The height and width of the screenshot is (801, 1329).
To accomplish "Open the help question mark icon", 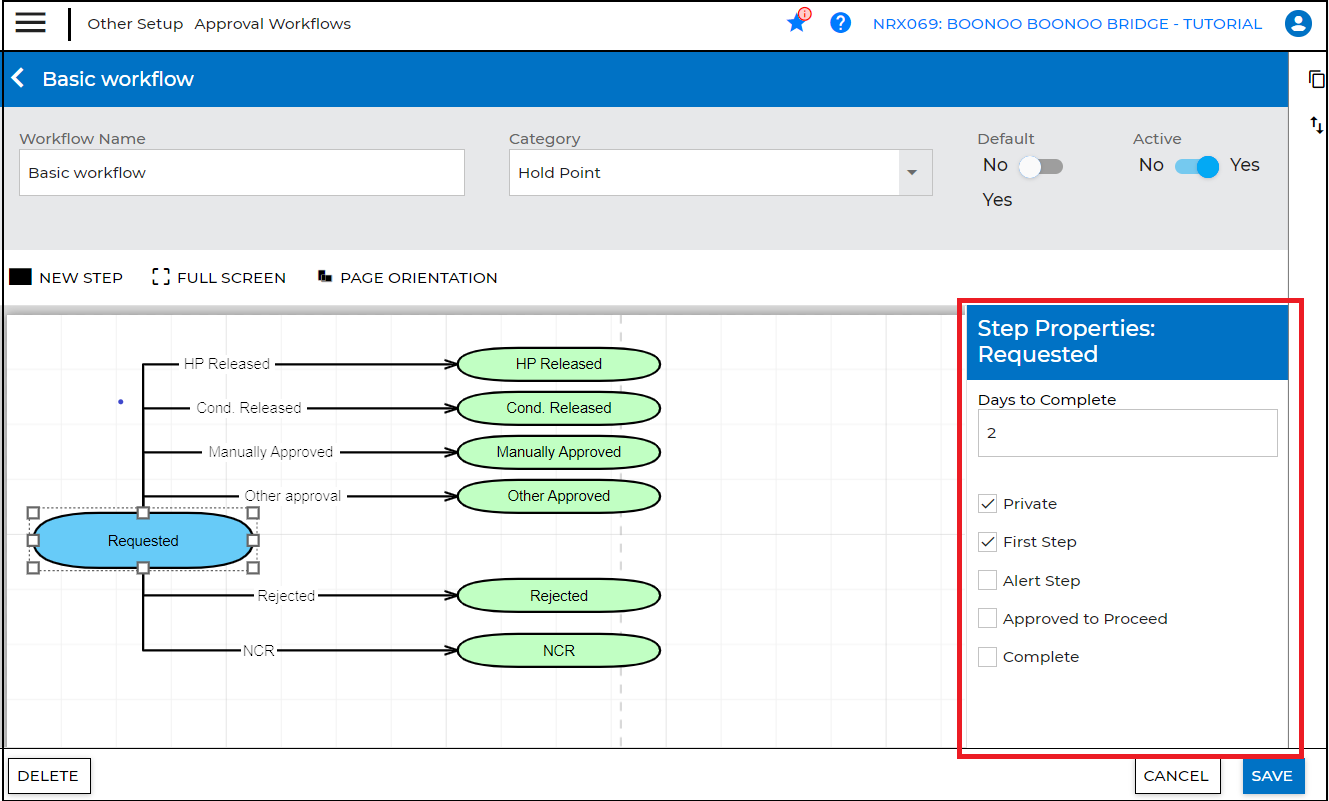I will [x=840, y=23].
